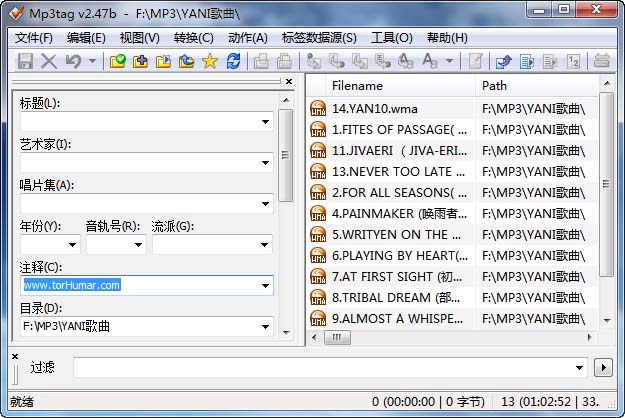This screenshot has width=625, height=418.
Task: Click the grayed Extended tags edit icon
Action: coord(475,61)
